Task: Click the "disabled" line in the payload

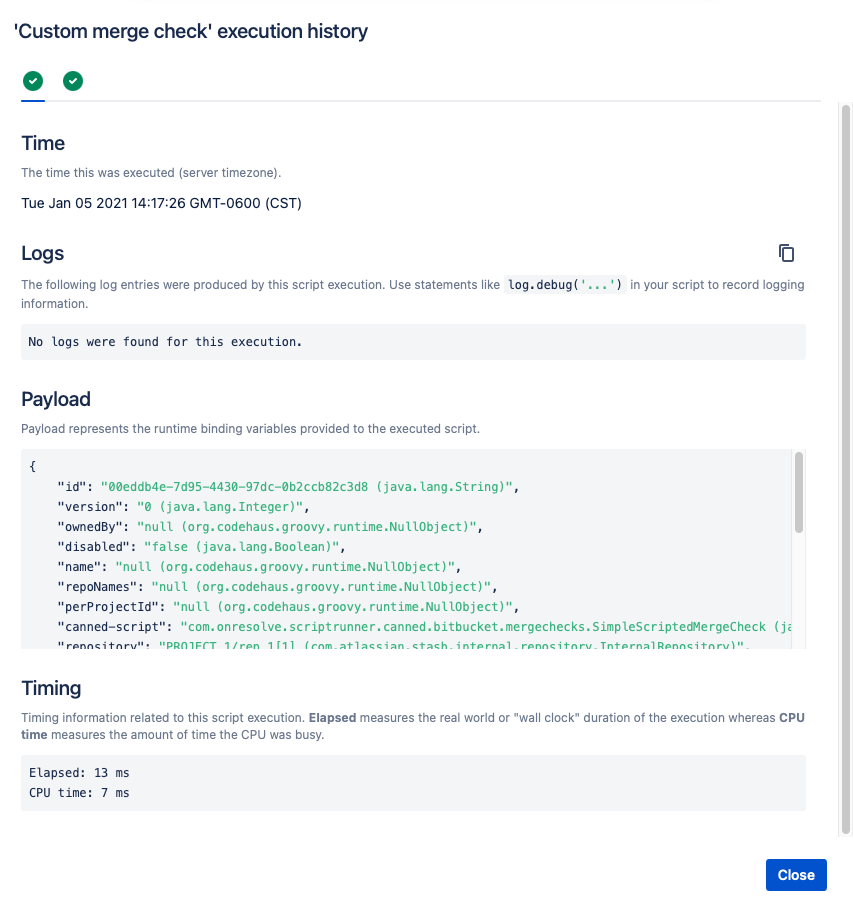Action: tap(201, 547)
